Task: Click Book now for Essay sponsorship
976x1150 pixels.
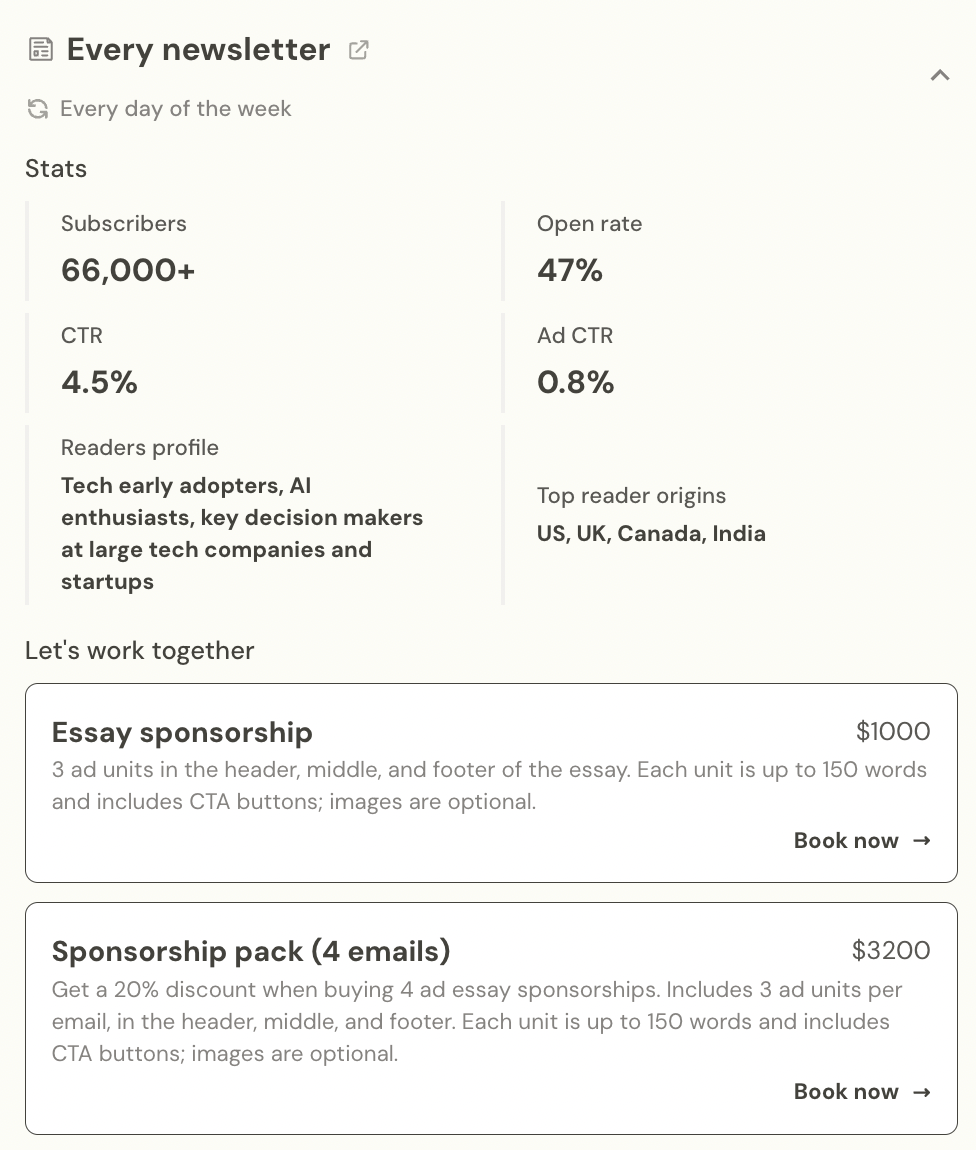Action: click(846, 841)
